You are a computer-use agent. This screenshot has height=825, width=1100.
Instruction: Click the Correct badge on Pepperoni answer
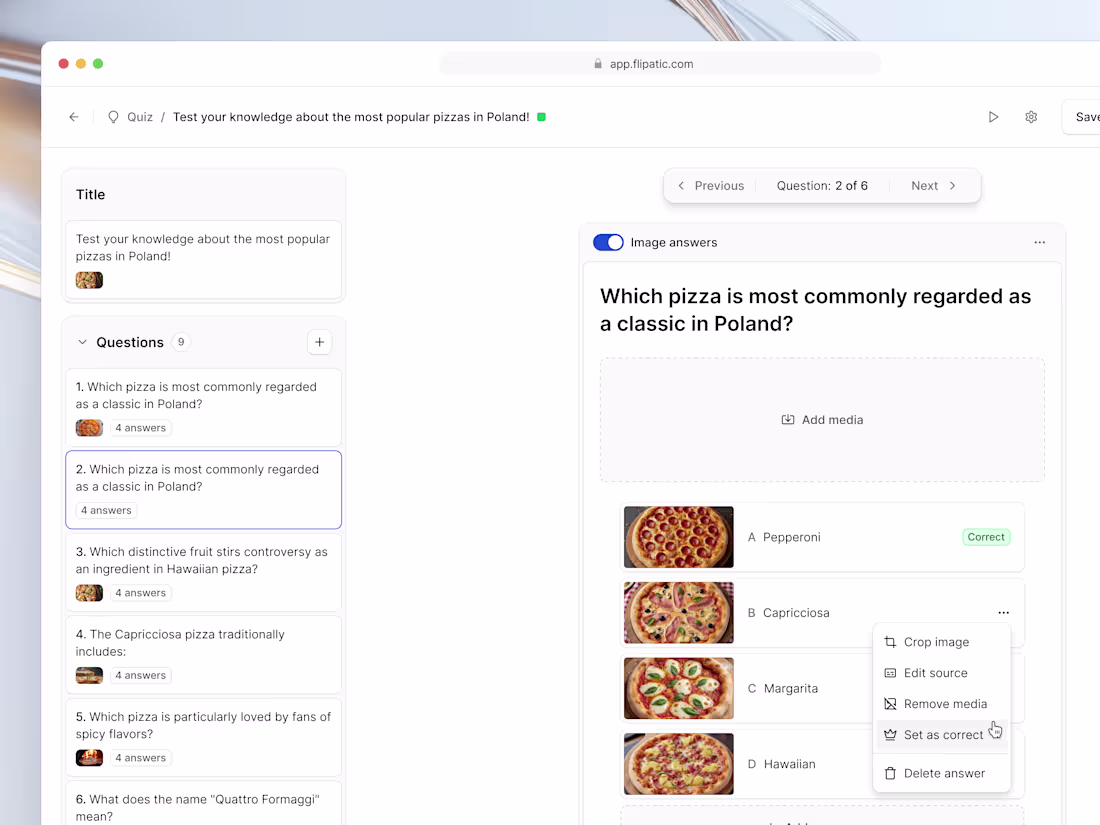pos(986,537)
